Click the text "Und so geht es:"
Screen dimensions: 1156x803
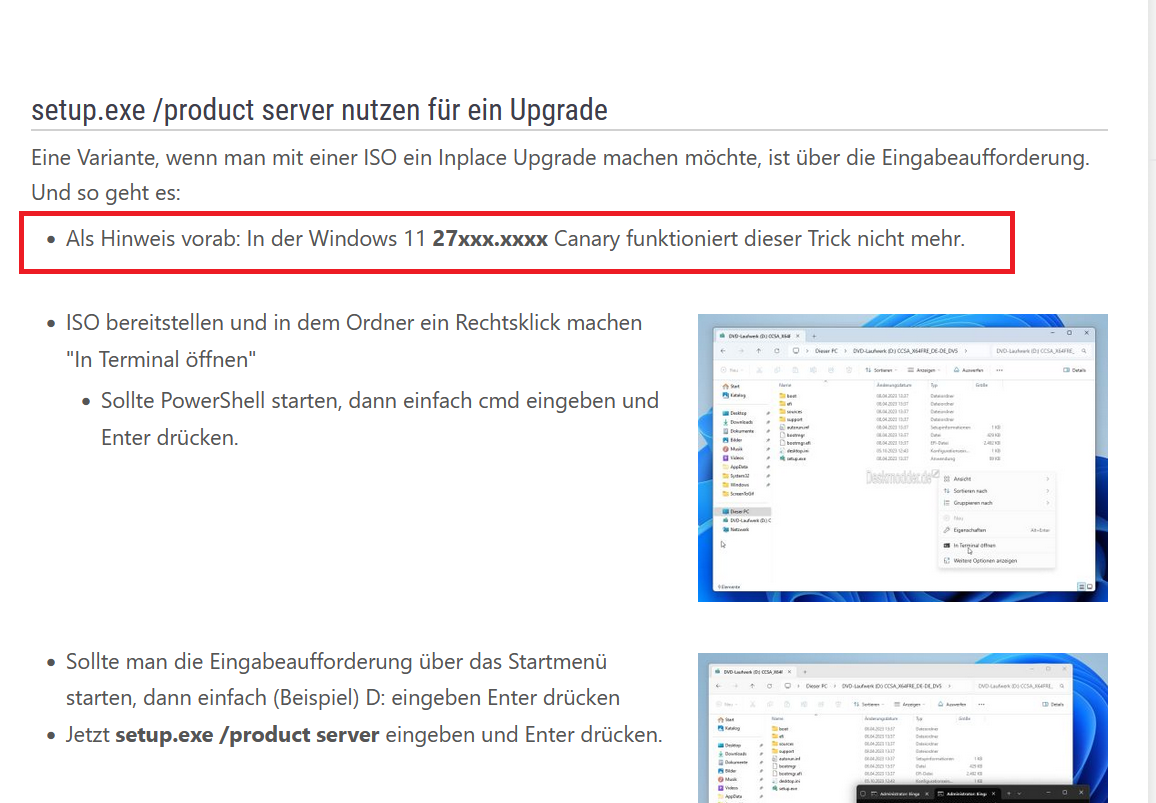coord(105,193)
